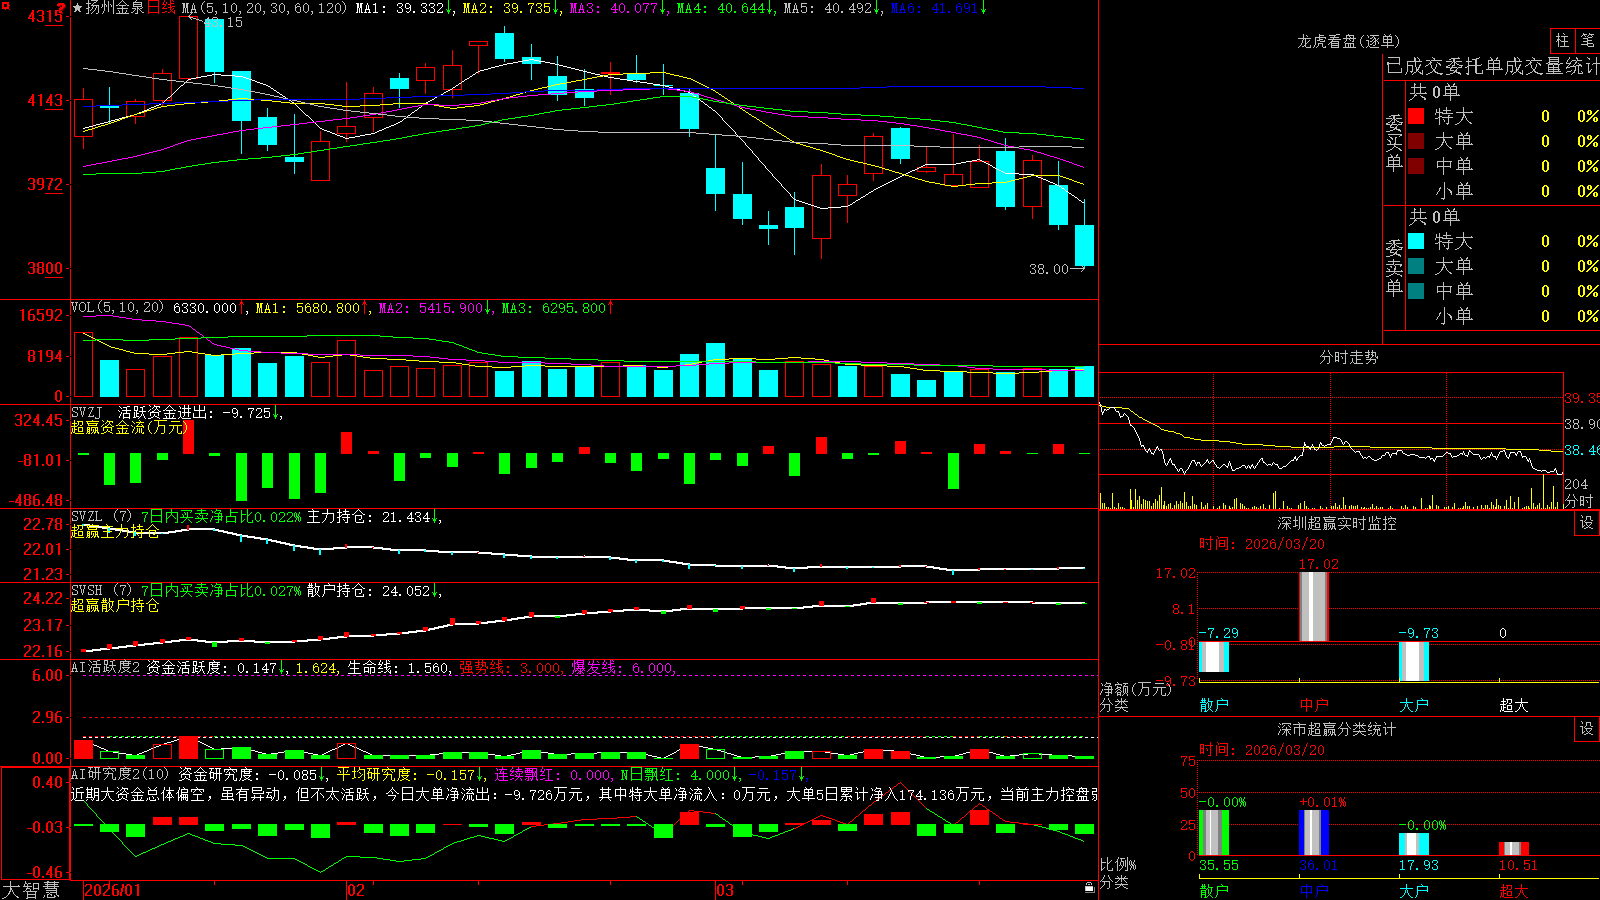Click the 强势线: 3.000 label
This screenshot has height=900, width=1600.
click(510, 667)
